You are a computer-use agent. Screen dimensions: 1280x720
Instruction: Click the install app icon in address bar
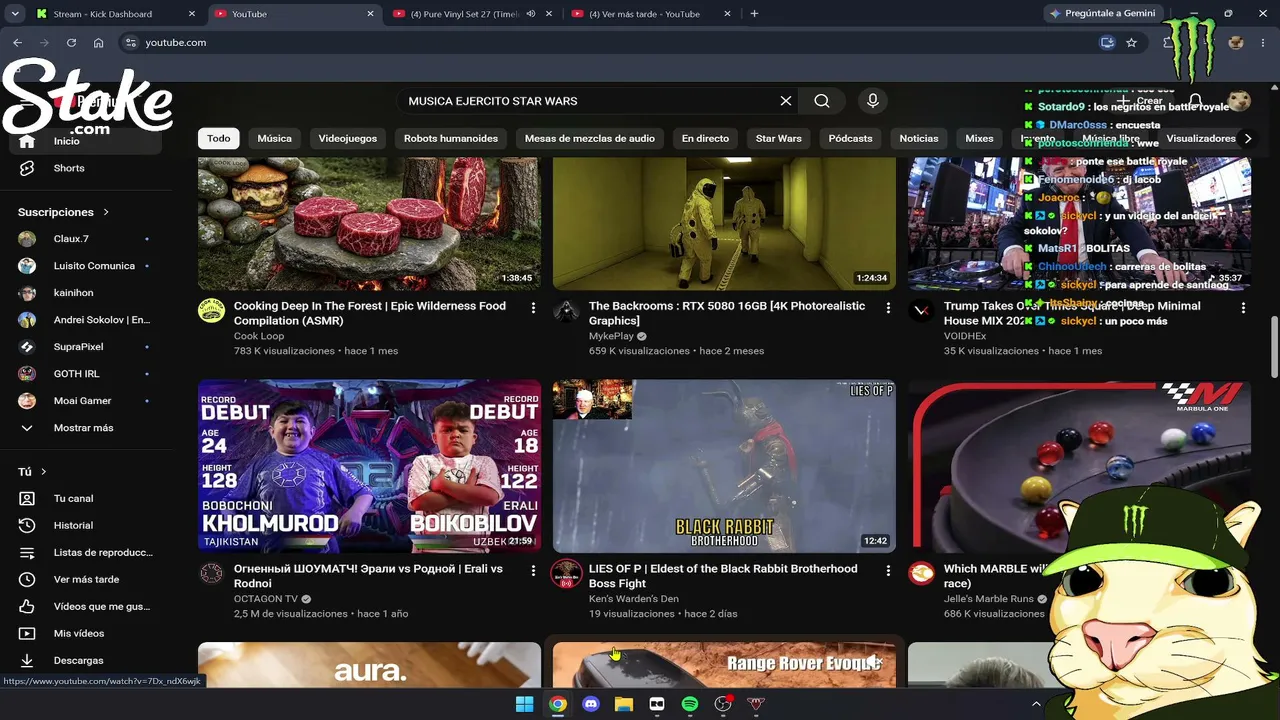pyautogui.click(x=1106, y=43)
